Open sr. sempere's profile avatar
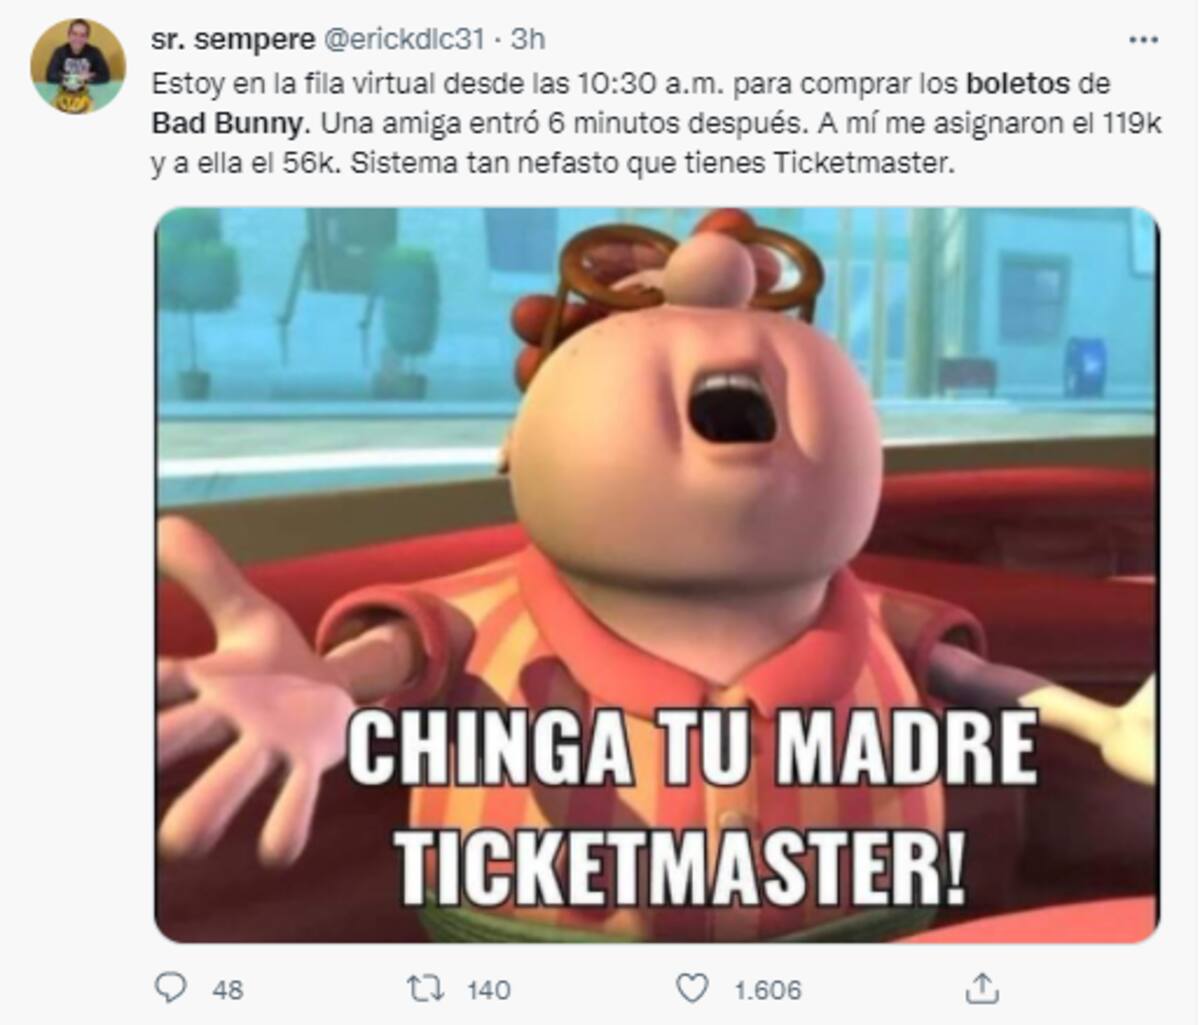 (78, 66)
